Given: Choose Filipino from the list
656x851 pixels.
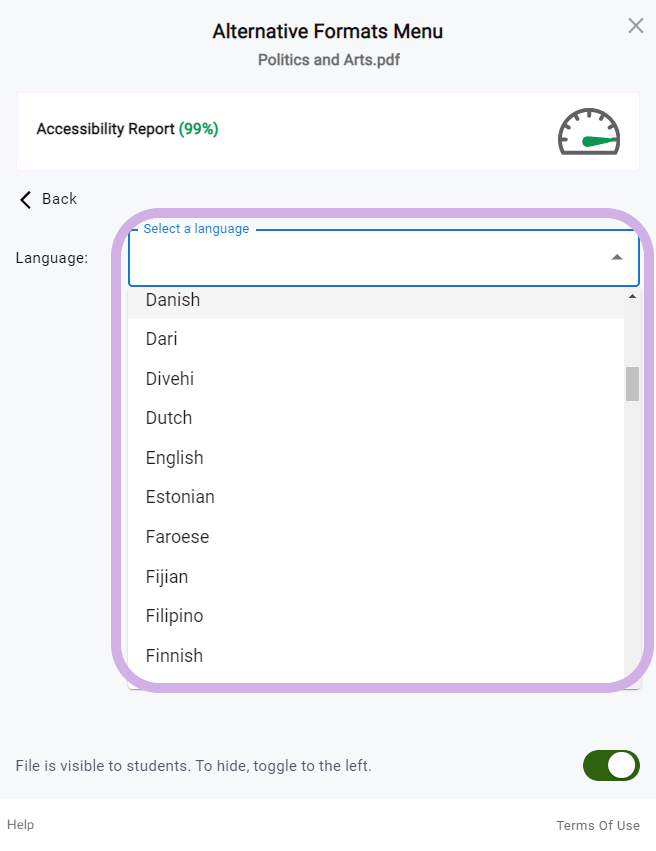Looking at the screenshot, I should point(376,616).
